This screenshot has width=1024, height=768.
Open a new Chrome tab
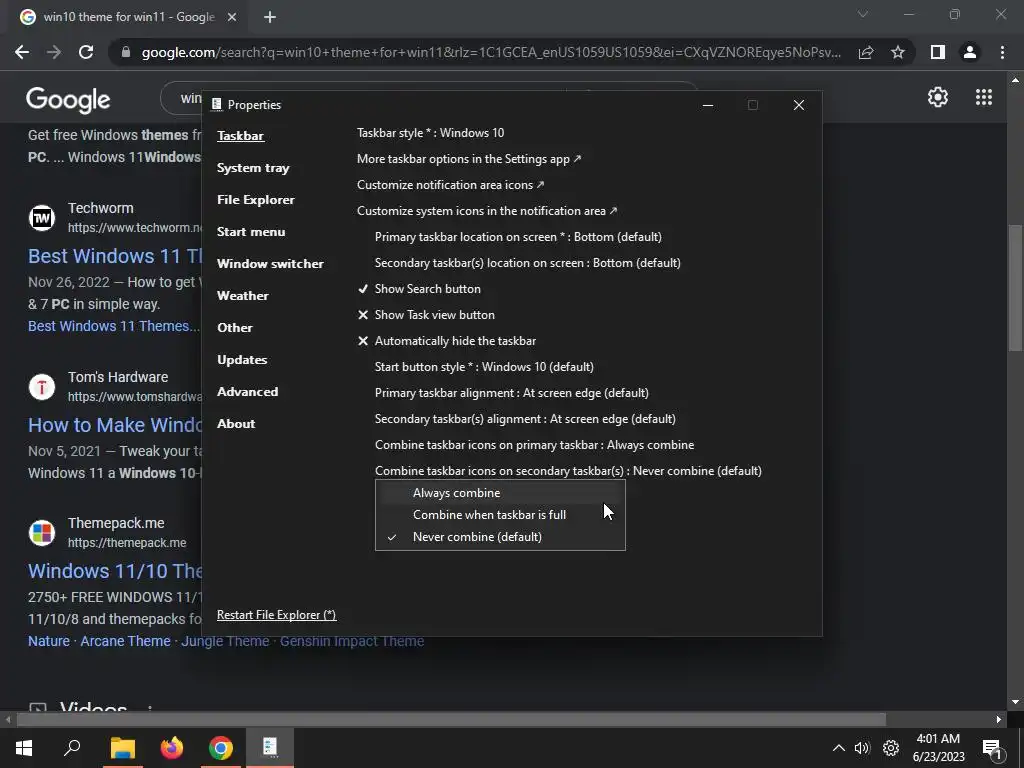[270, 17]
